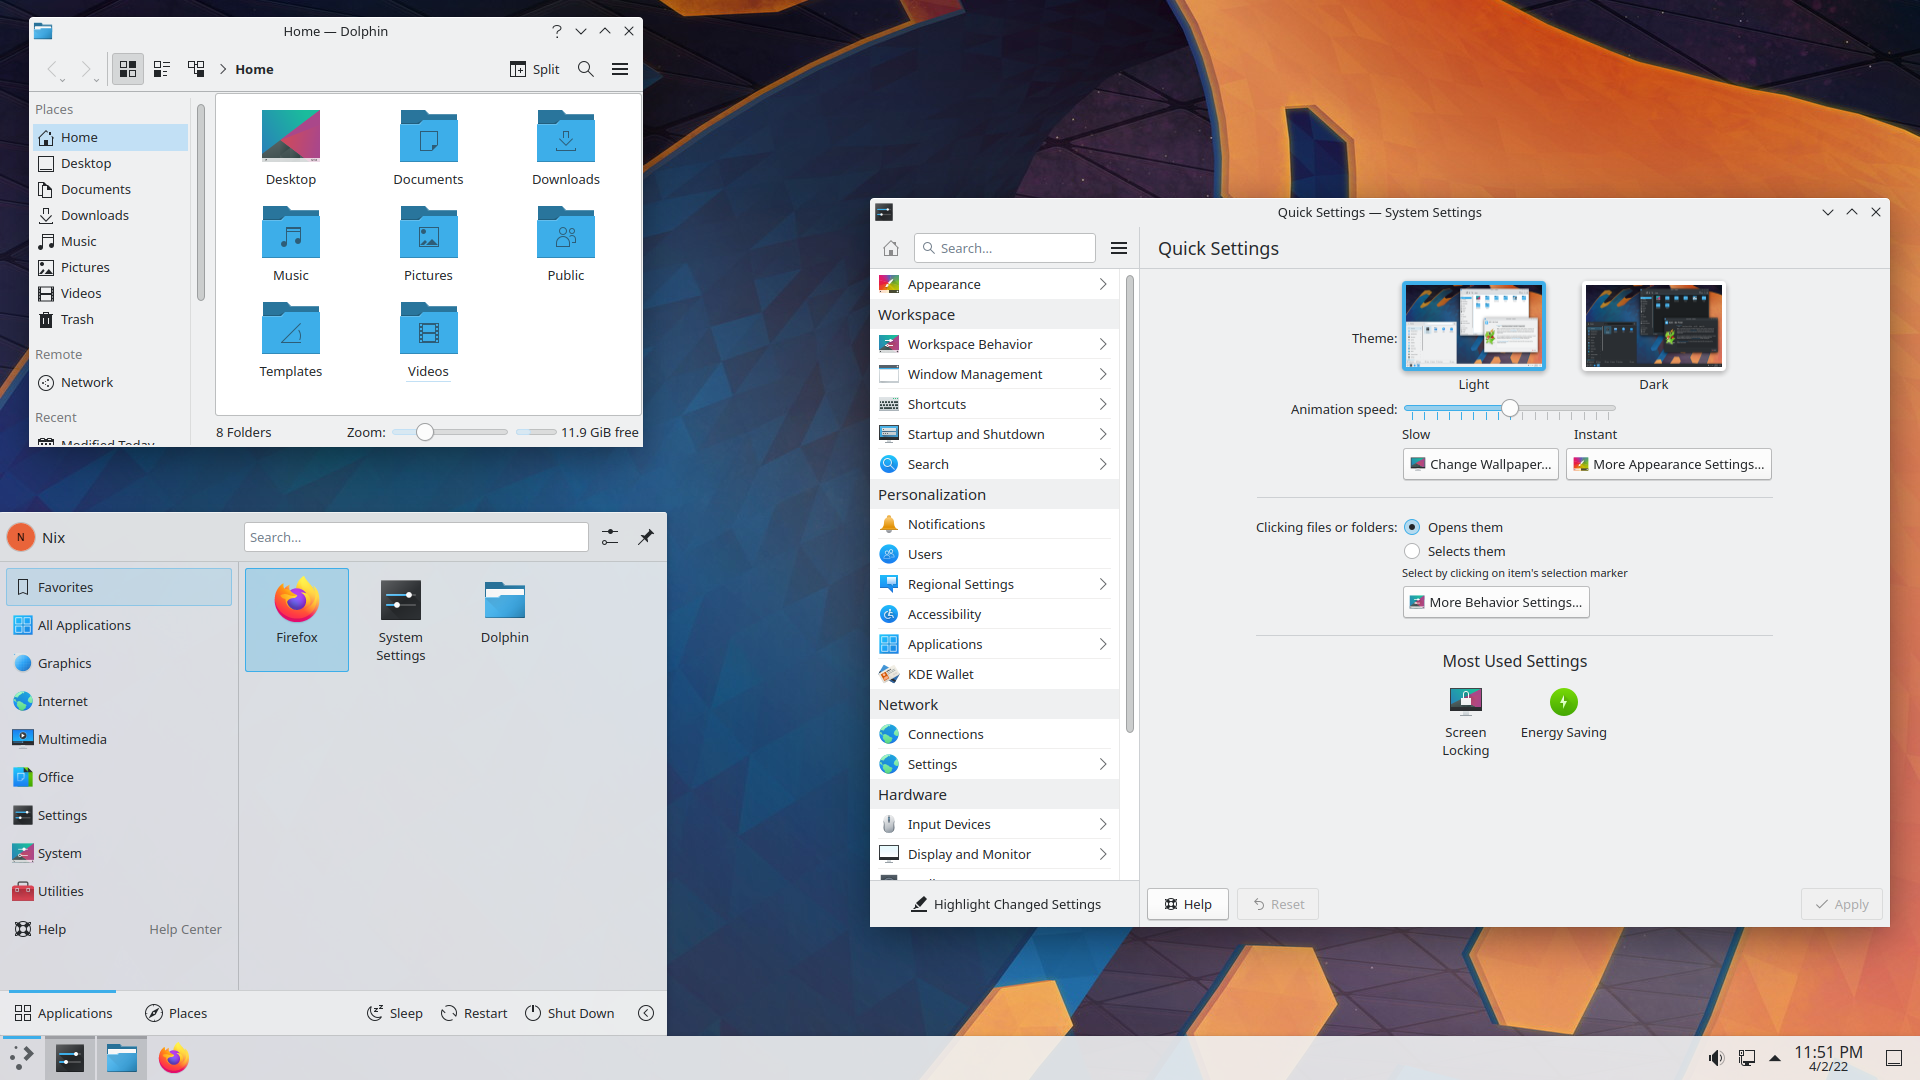
Task: Click Dolphin's search magnifier icon
Action: point(586,69)
